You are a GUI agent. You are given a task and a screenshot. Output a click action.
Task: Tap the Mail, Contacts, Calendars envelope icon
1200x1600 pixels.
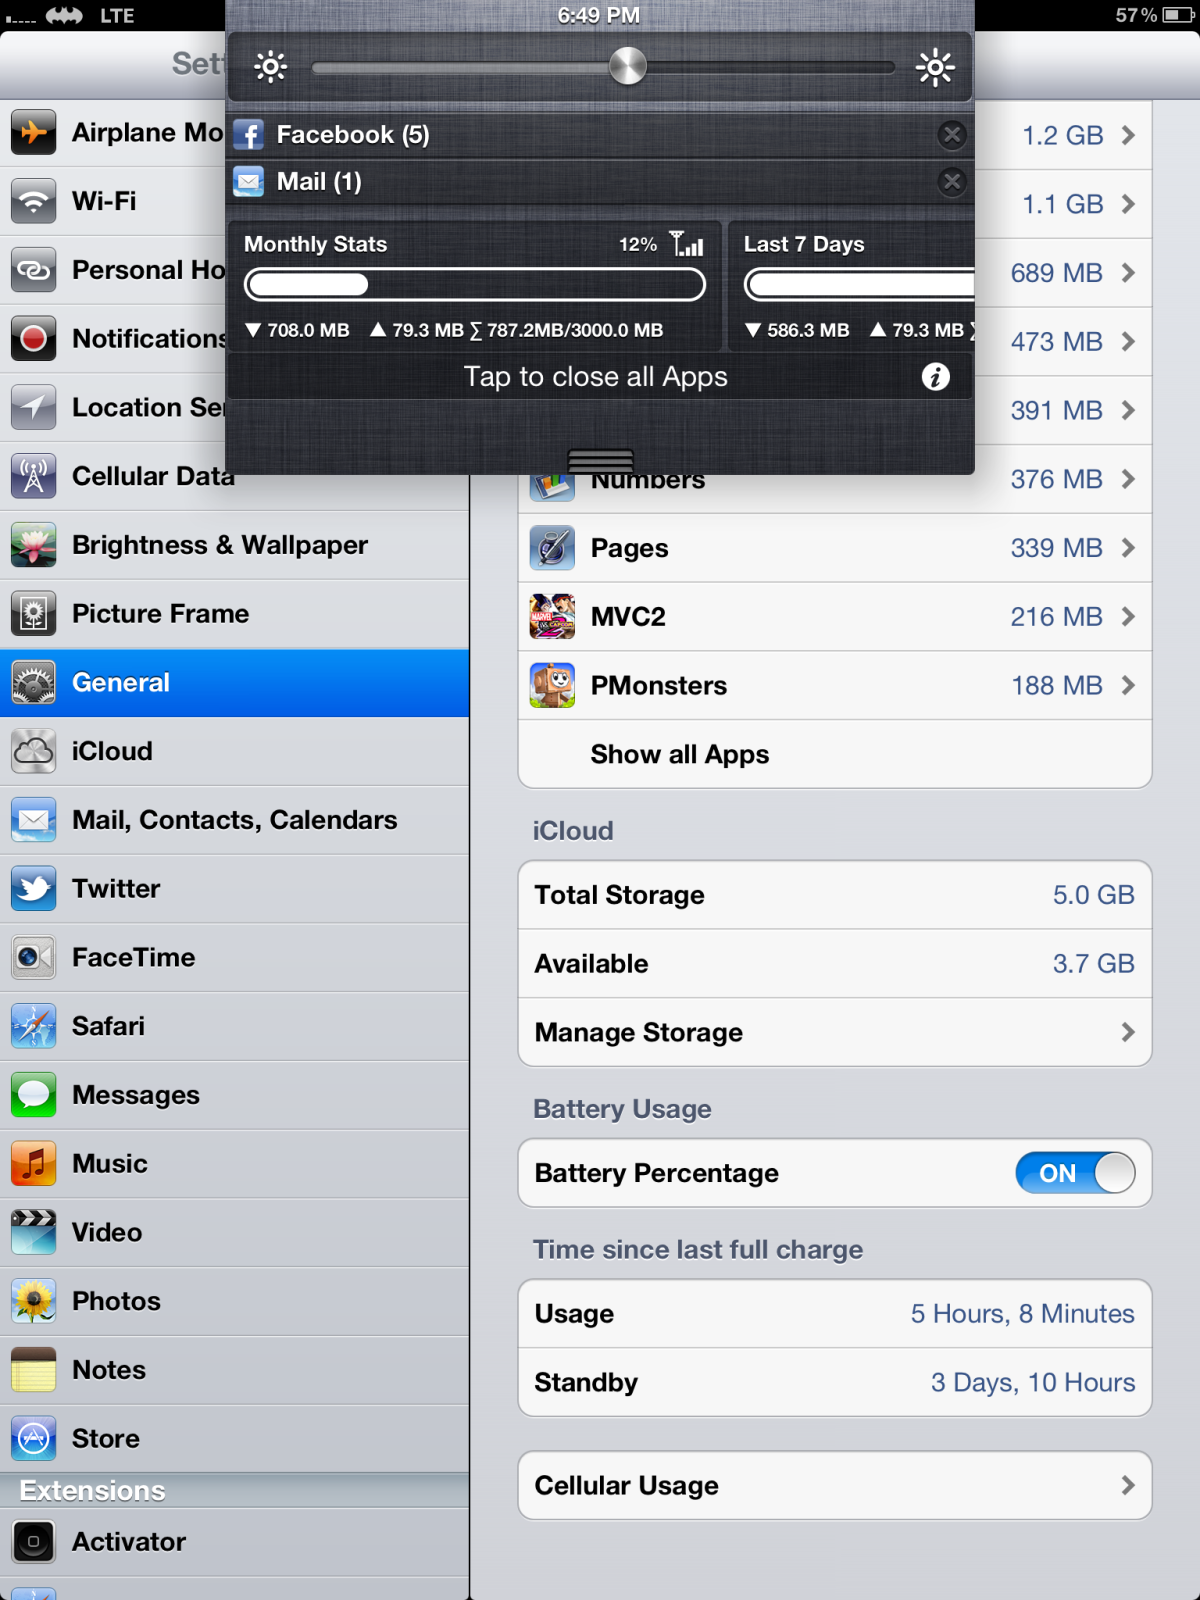tap(34, 820)
